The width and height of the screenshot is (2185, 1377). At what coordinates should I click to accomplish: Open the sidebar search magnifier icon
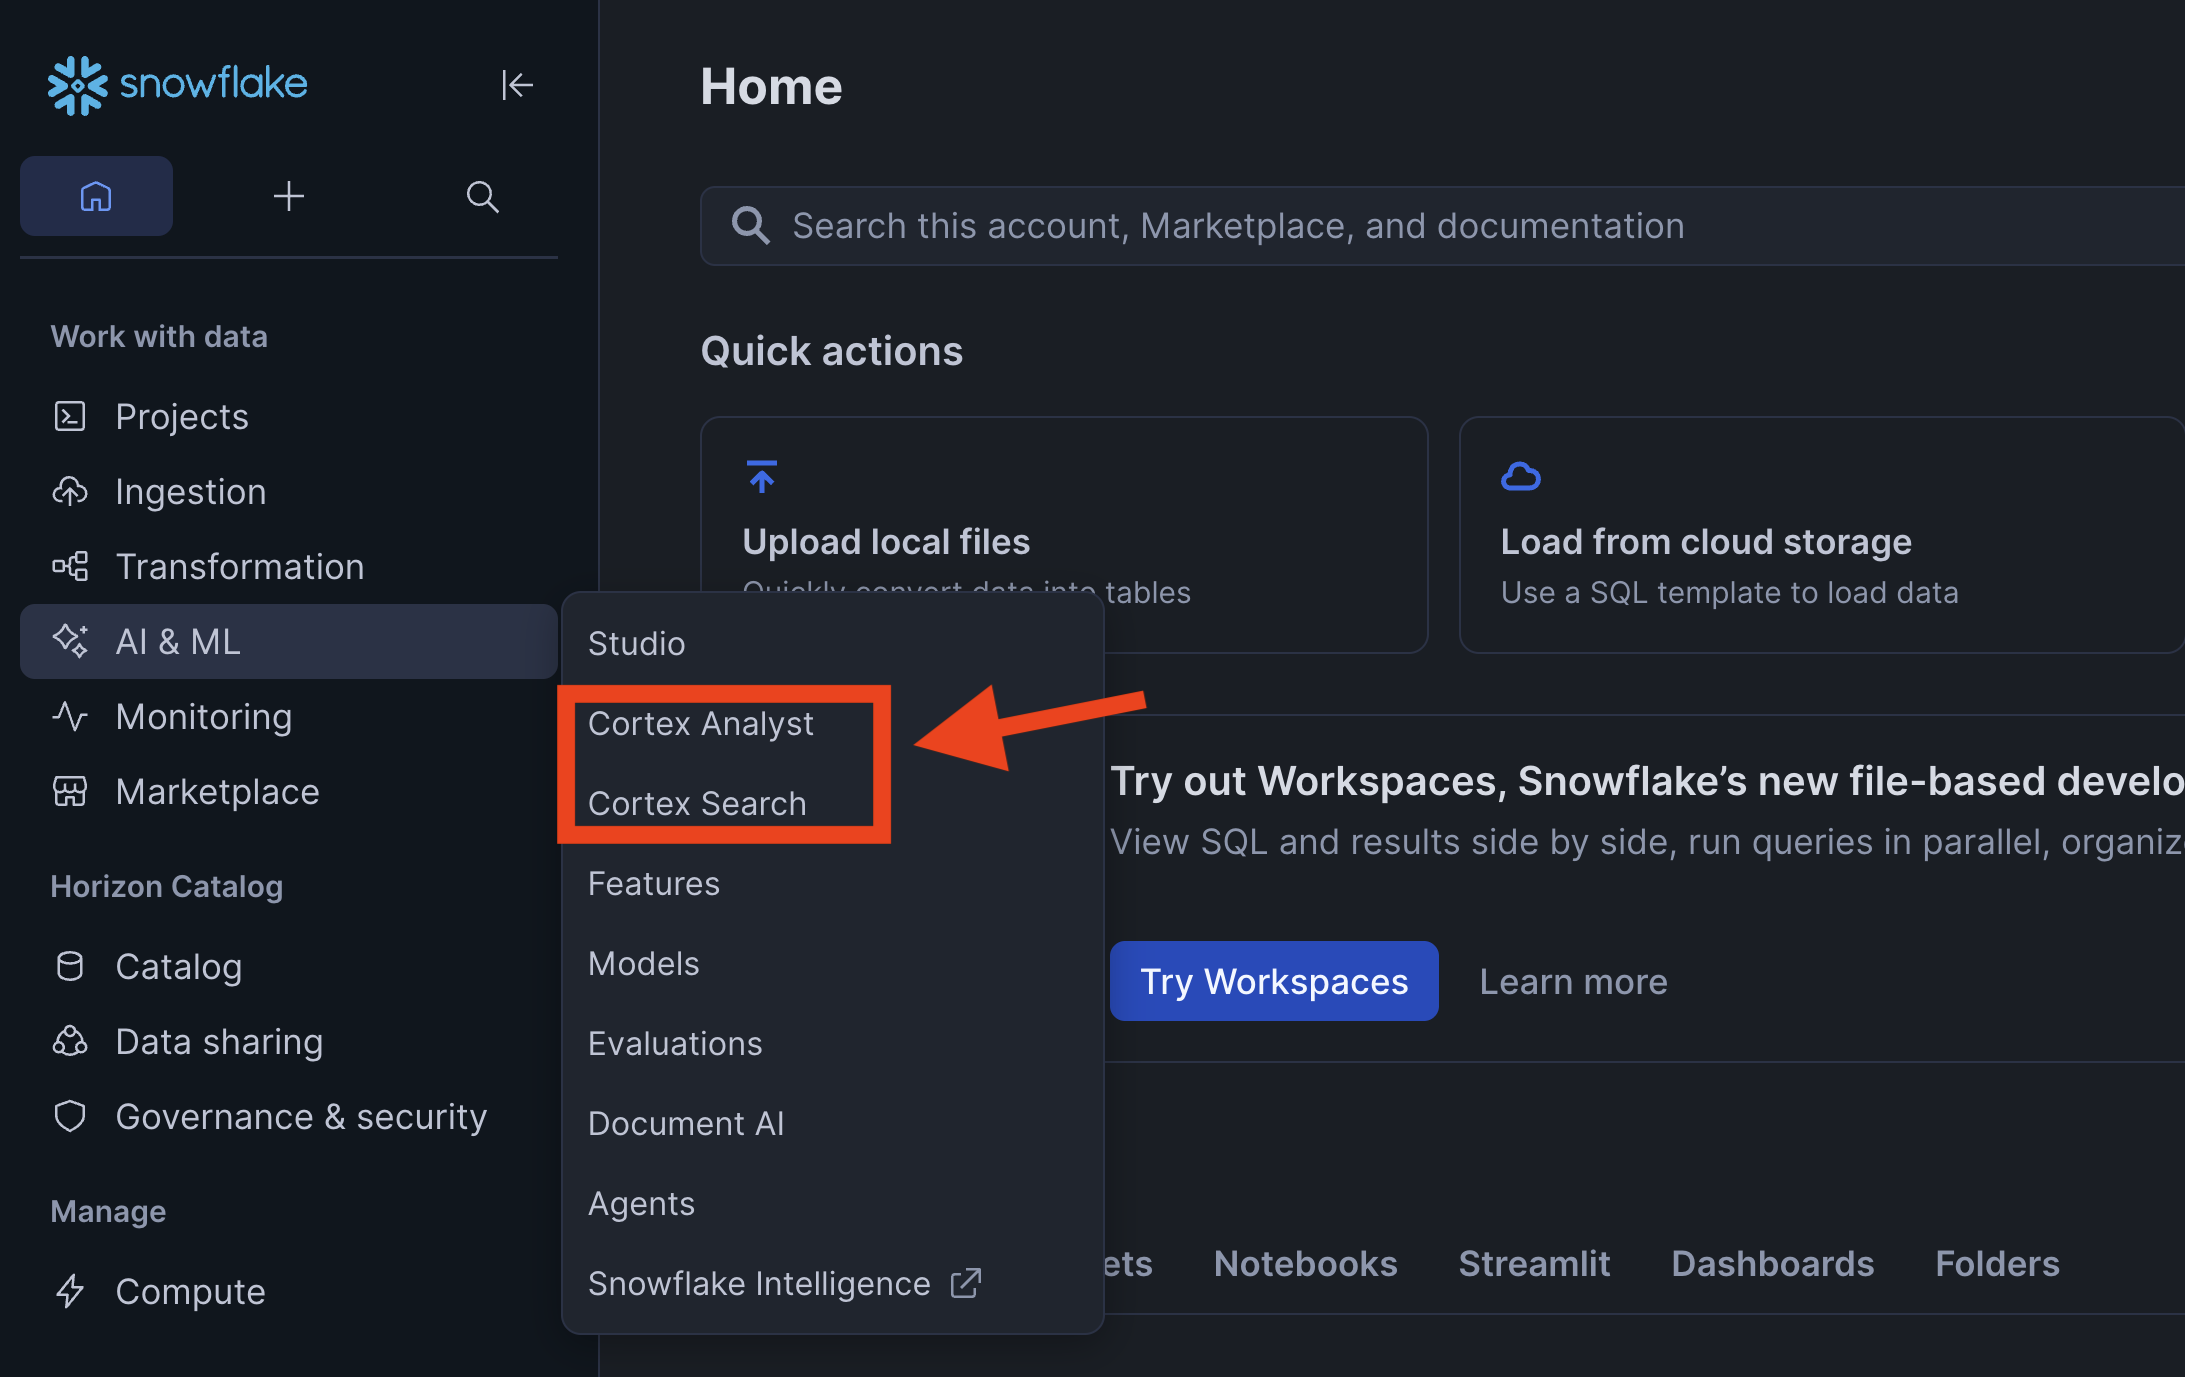point(482,196)
